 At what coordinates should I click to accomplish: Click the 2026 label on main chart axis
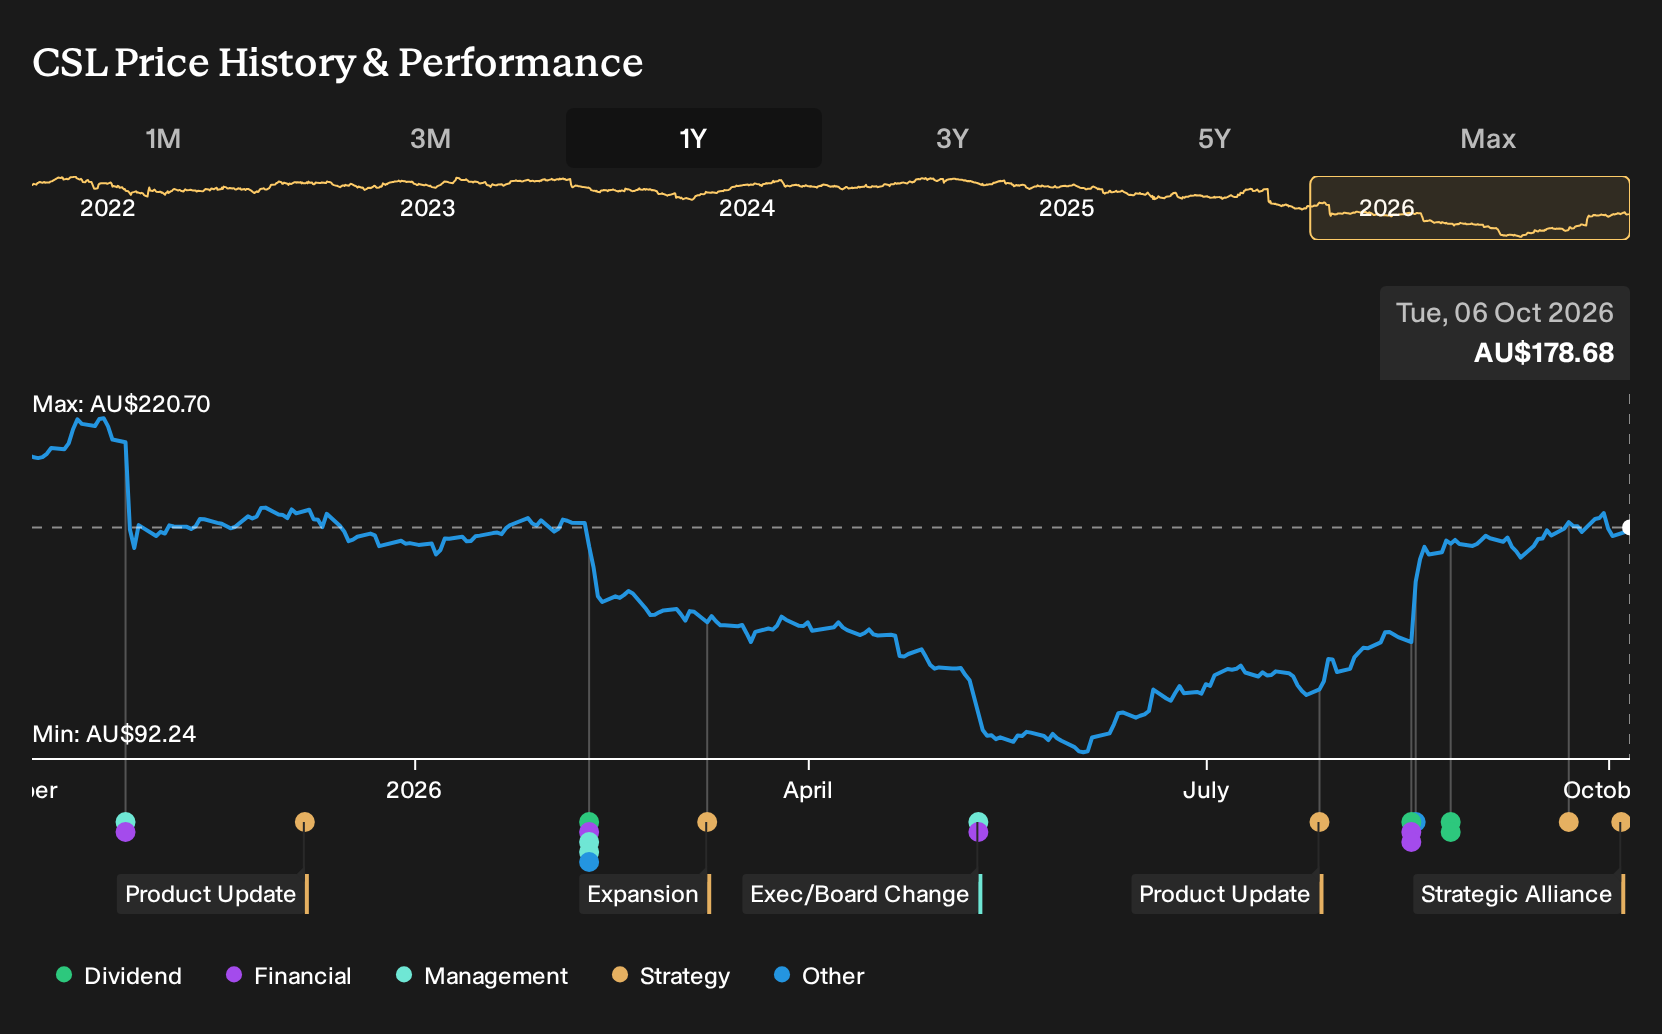tap(414, 790)
